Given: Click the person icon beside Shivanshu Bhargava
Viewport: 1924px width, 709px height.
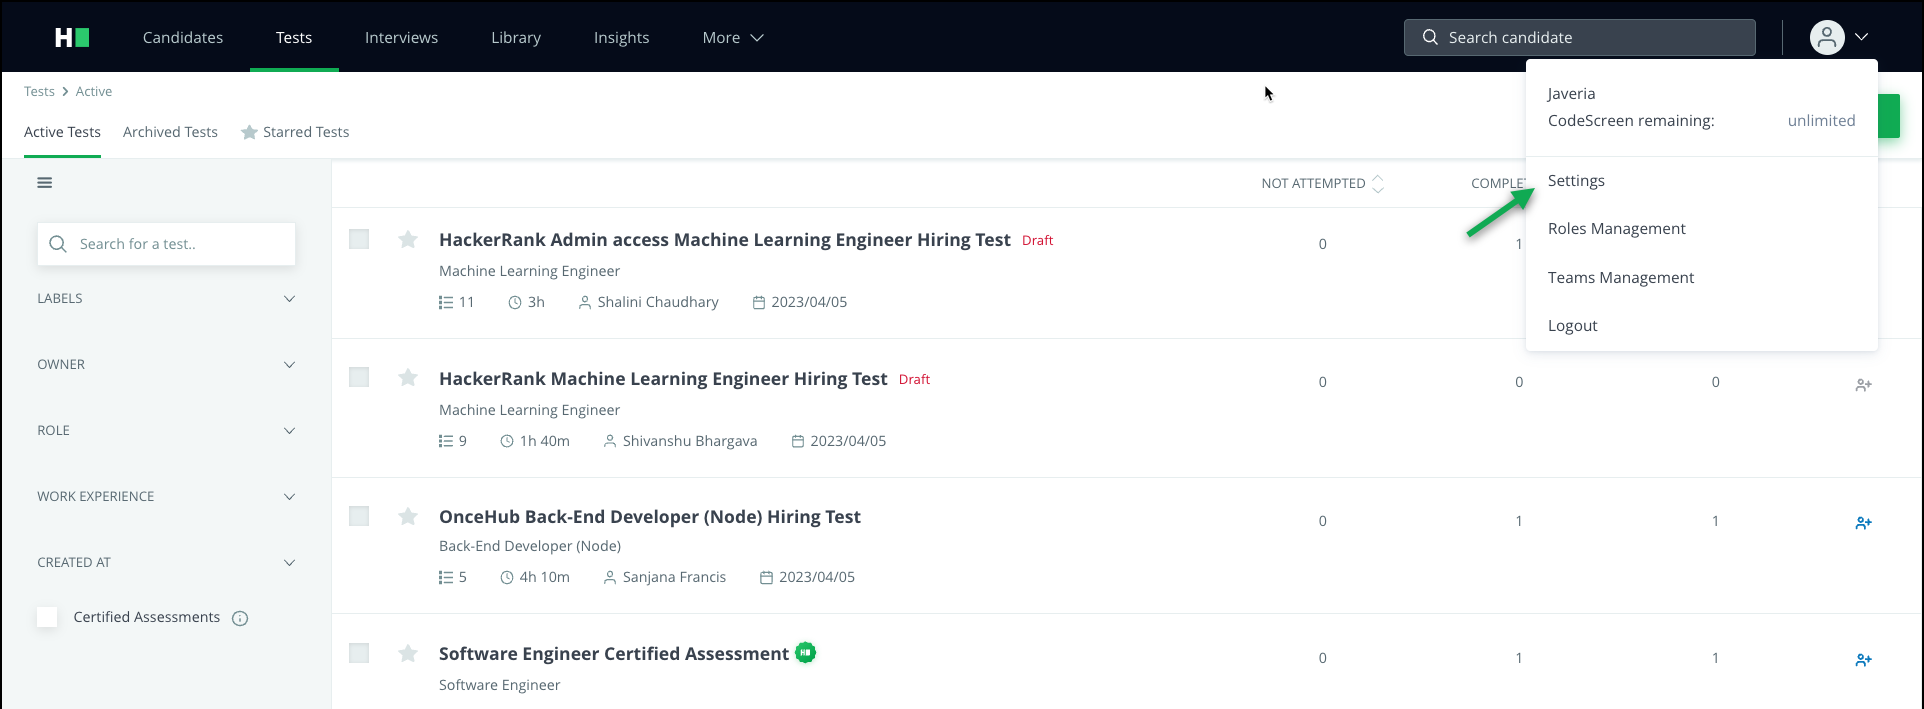Looking at the screenshot, I should click(x=610, y=441).
